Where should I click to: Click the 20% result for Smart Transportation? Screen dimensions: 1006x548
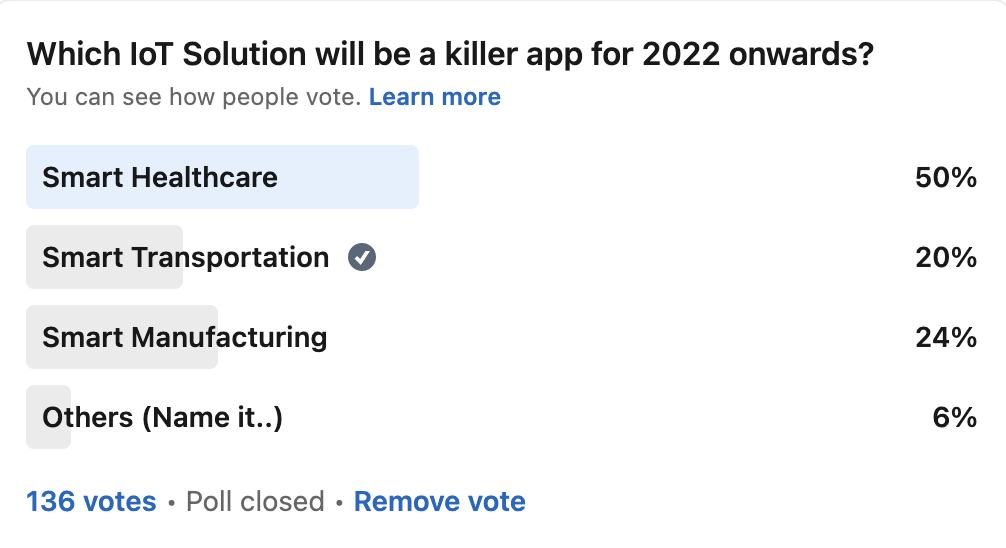(x=945, y=258)
